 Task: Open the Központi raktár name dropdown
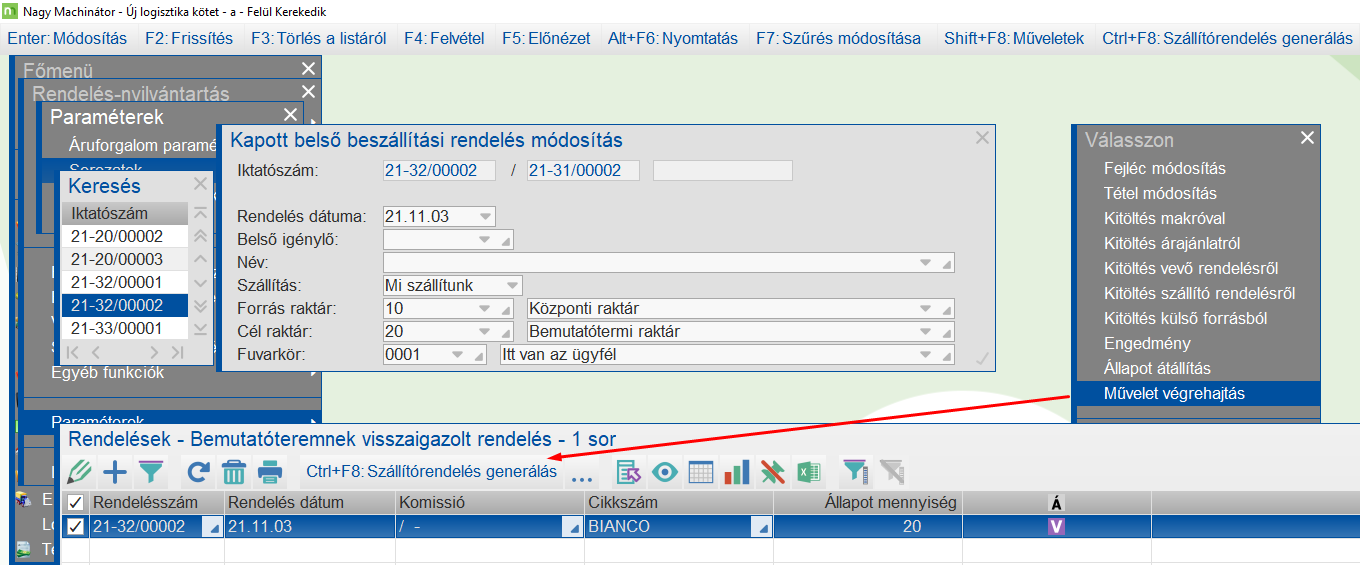(925, 308)
